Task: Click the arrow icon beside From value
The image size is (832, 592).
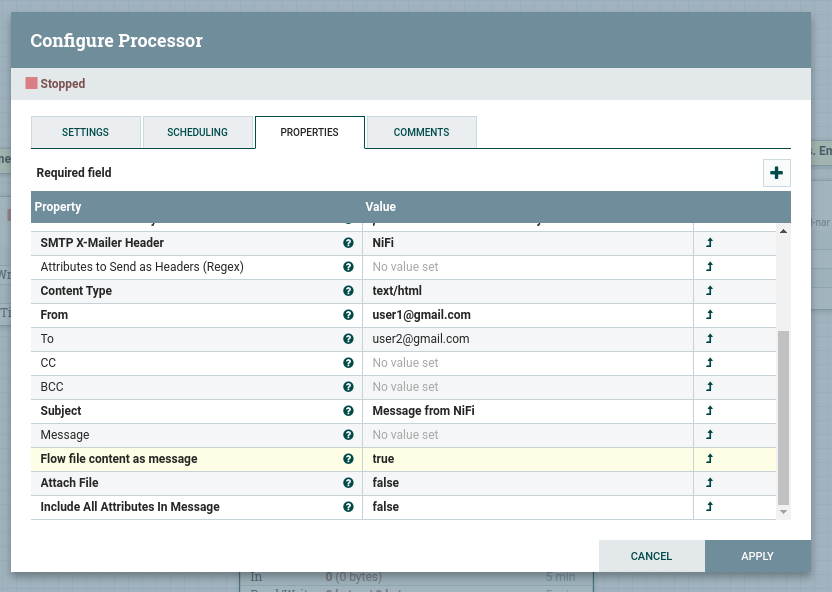Action: pyautogui.click(x=708, y=315)
